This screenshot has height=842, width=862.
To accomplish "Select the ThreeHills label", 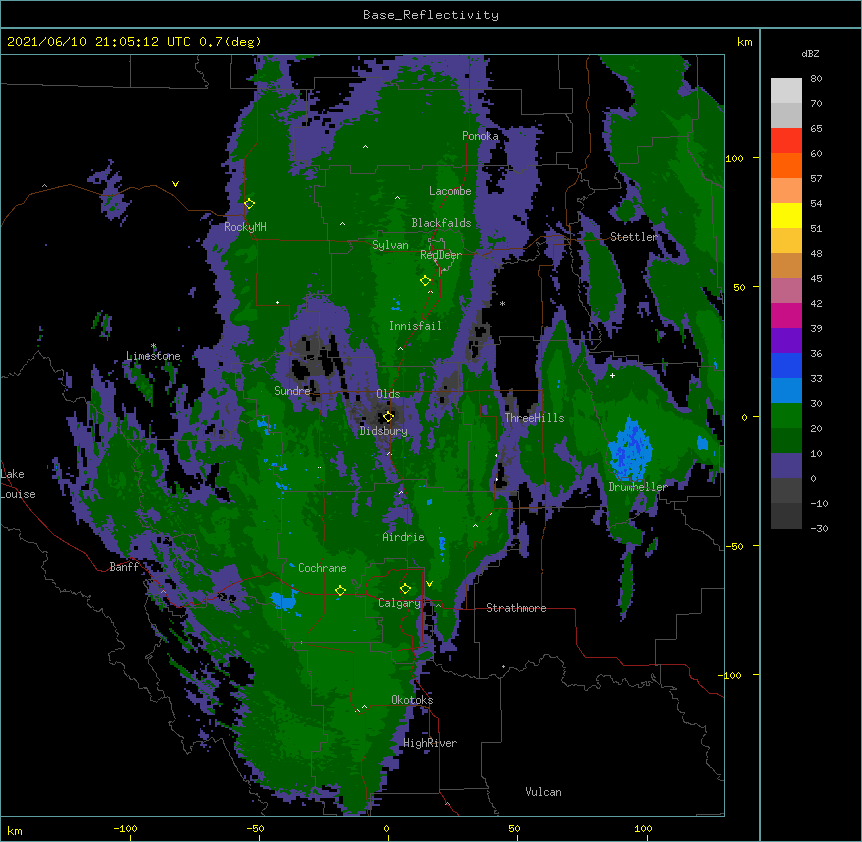I will 534,418.
